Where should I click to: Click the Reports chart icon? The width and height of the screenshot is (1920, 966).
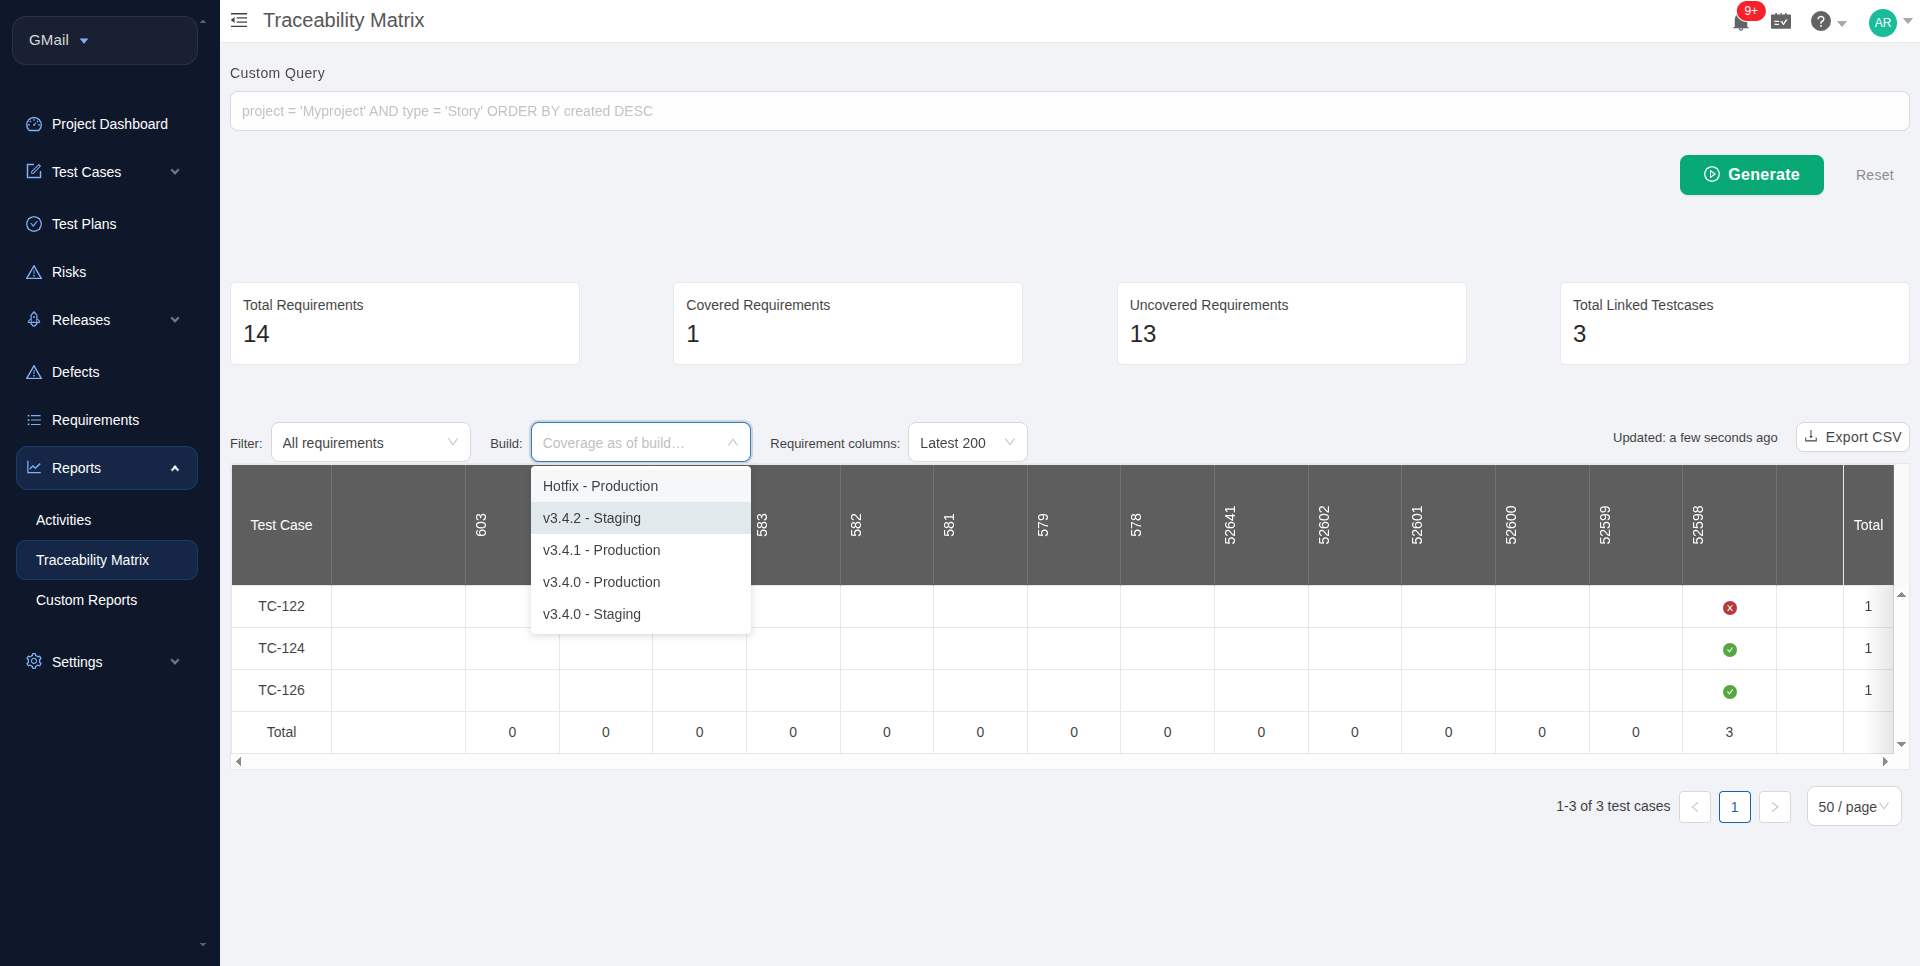tap(34, 468)
